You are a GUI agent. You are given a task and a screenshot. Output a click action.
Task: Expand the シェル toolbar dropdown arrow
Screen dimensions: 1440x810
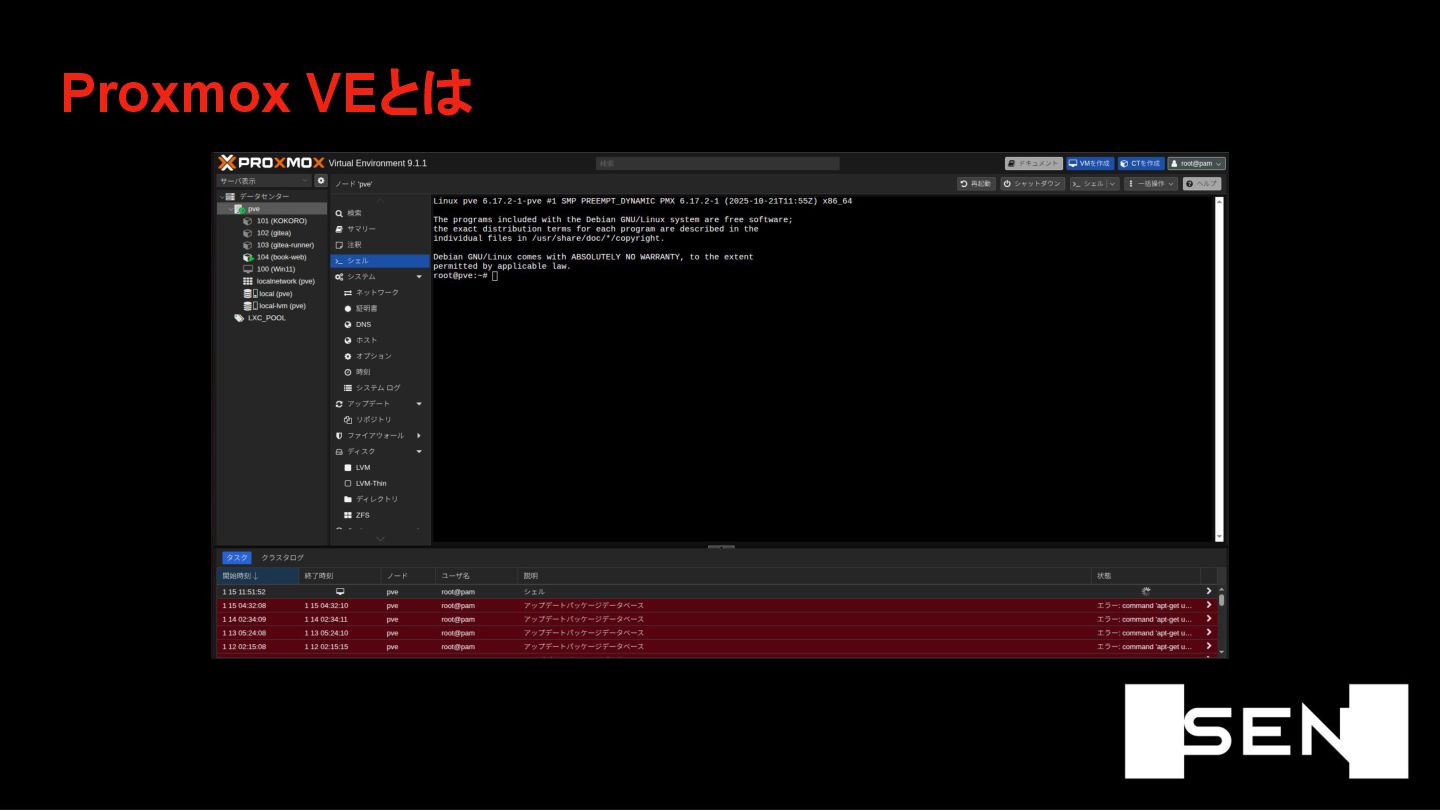(1113, 184)
